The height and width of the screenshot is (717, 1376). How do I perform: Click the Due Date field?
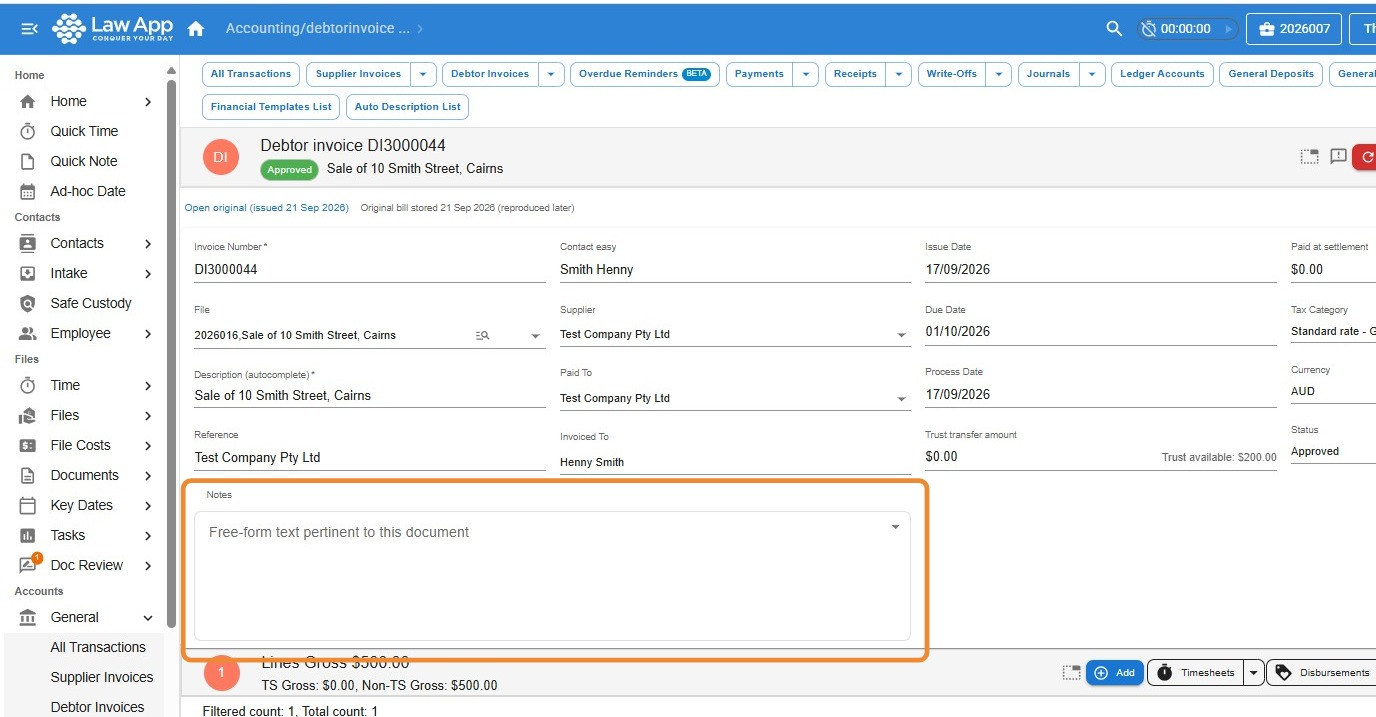point(1101,331)
